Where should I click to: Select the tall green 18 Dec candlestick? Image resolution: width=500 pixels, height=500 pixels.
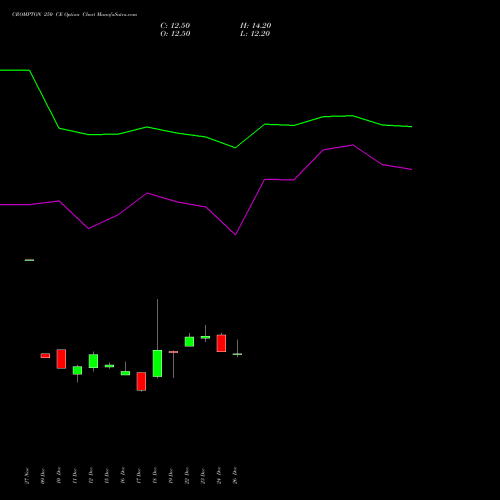(157, 339)
